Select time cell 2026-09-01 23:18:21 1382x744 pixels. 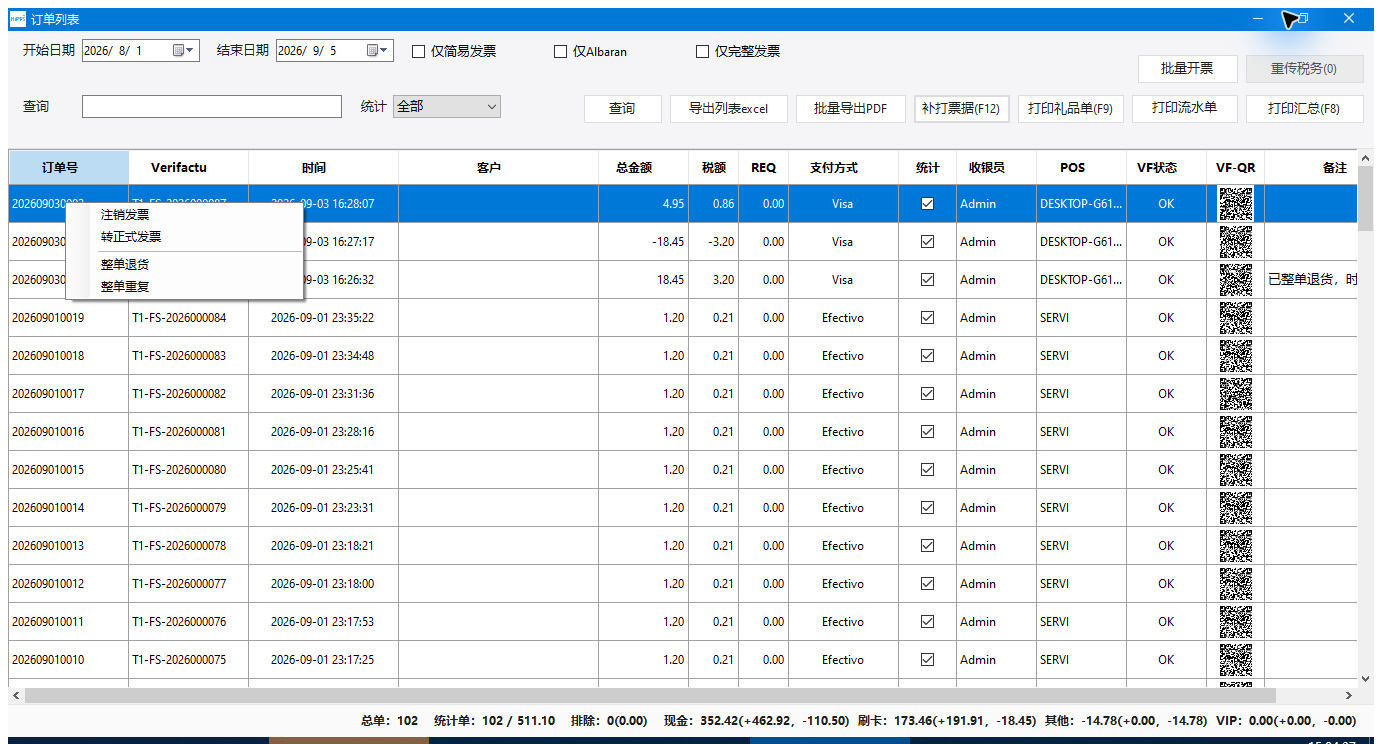[323, 546]
